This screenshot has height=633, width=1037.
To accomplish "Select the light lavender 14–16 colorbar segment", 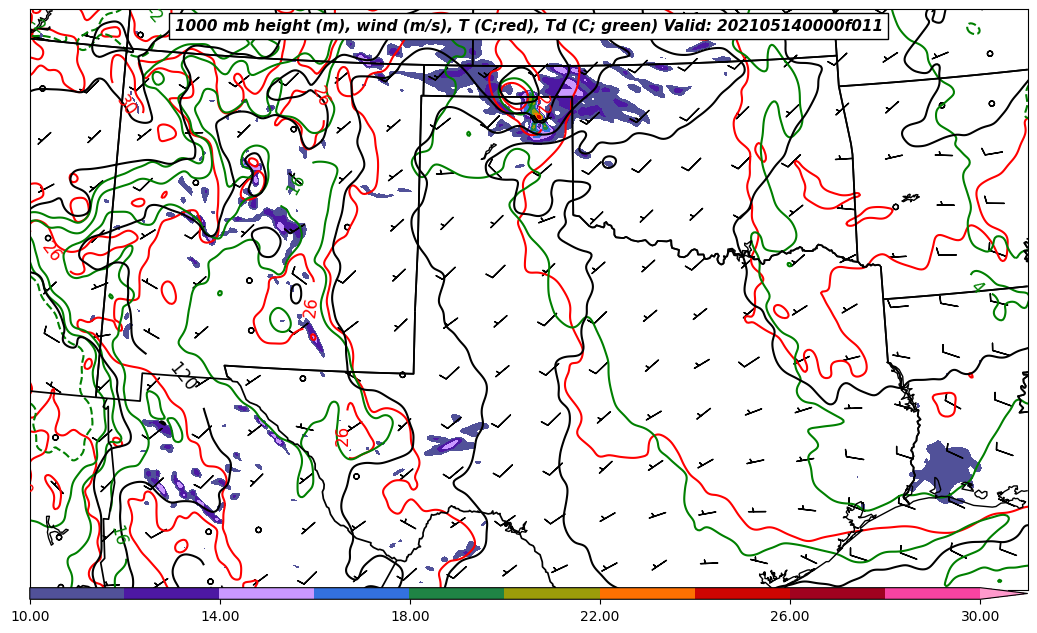I will (x=267, y=593).
